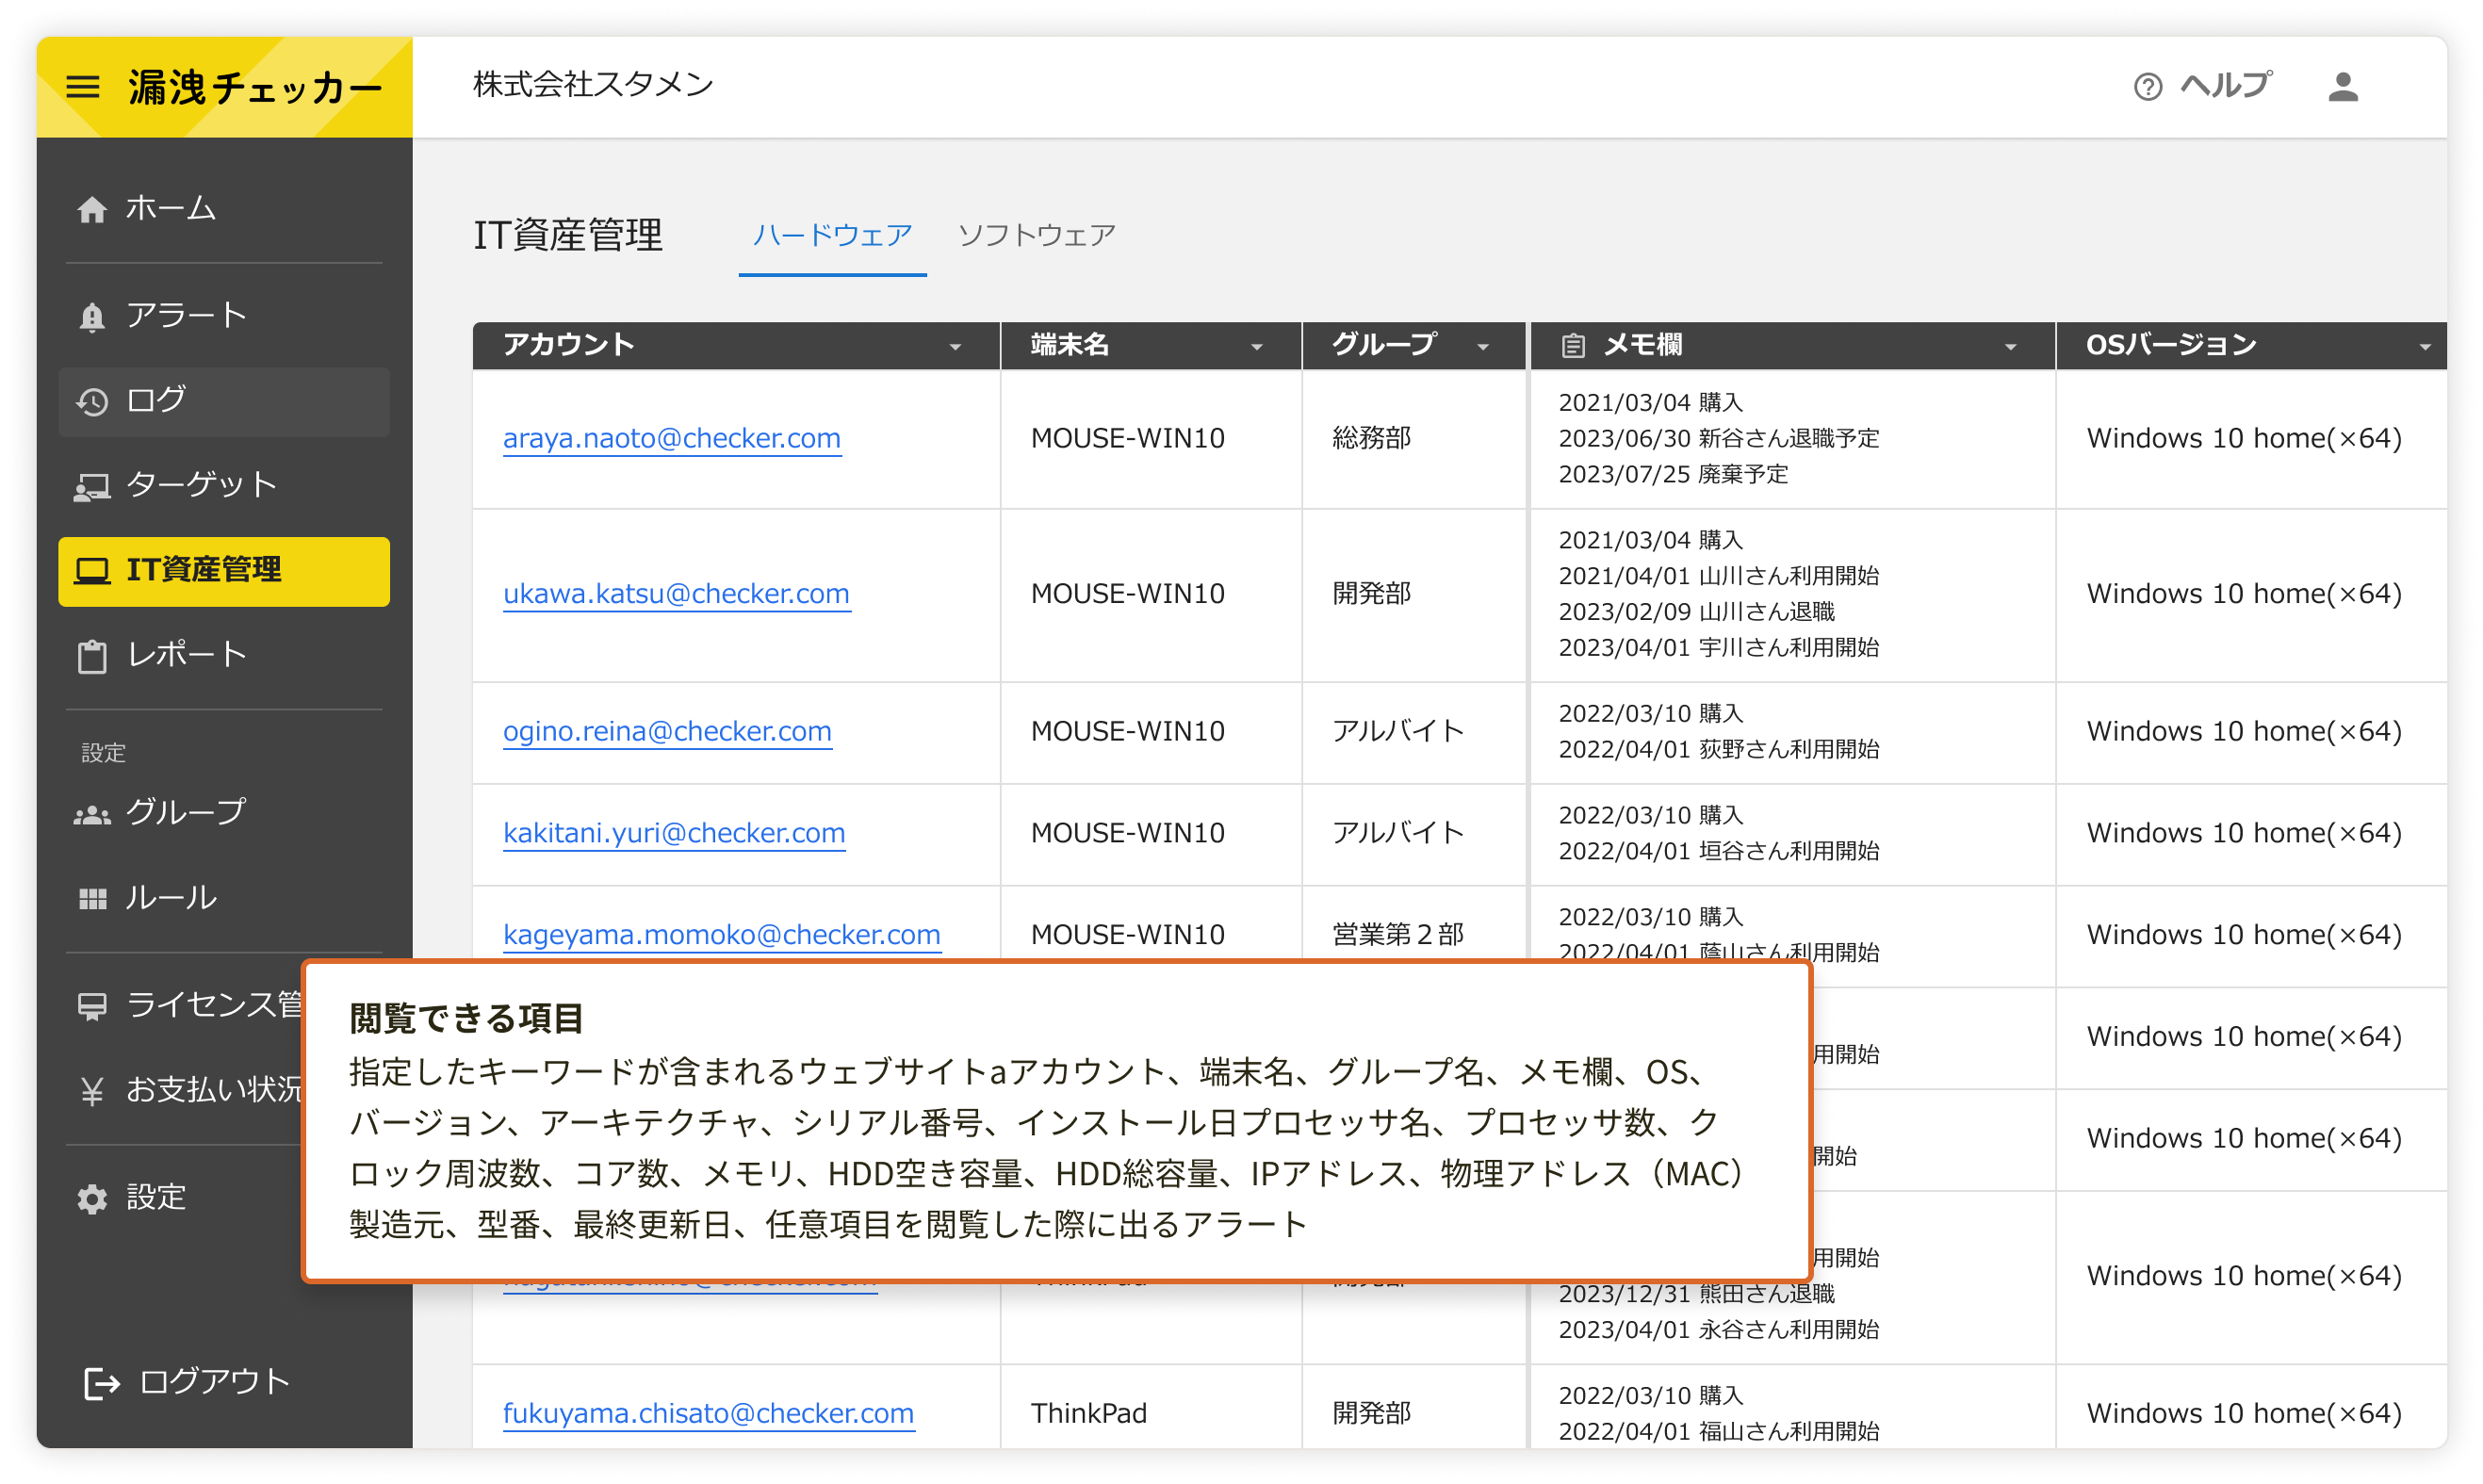Click the memo 2023/02/09 山川さん退職
Screen dimensions: 2483x1484
[1696, 612]
